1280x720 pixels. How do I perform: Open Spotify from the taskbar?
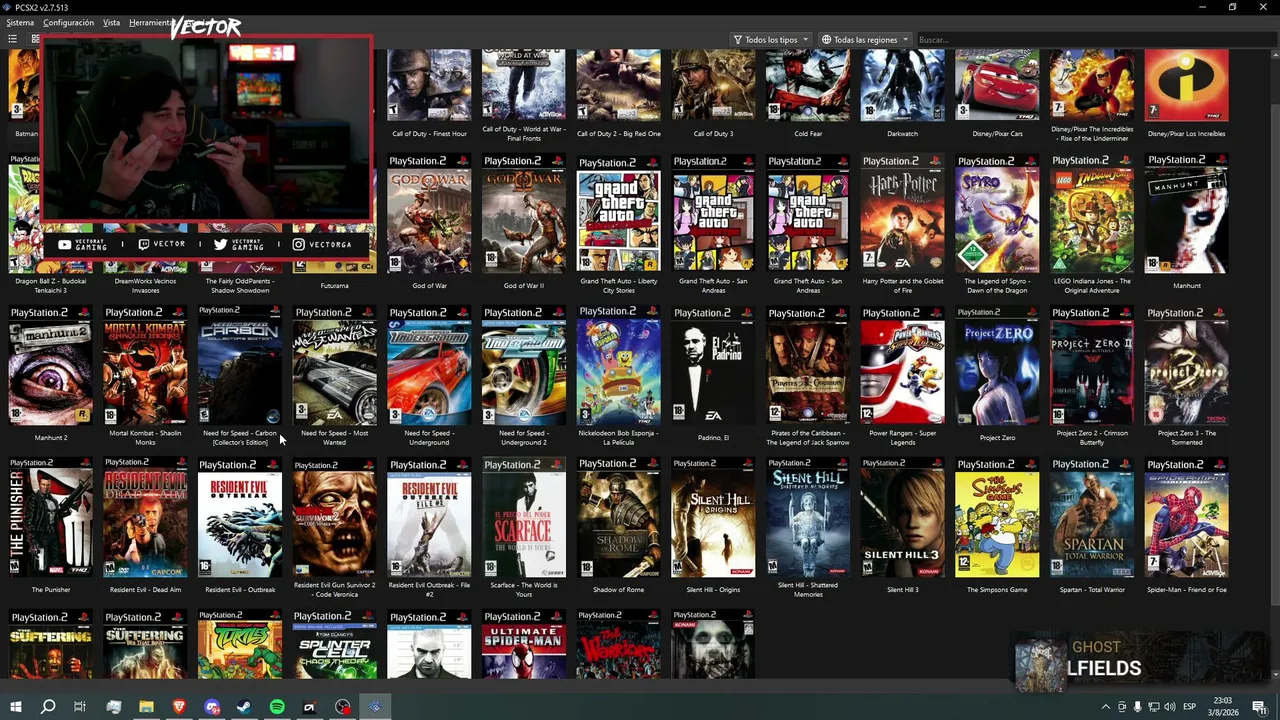pos(277,707)
